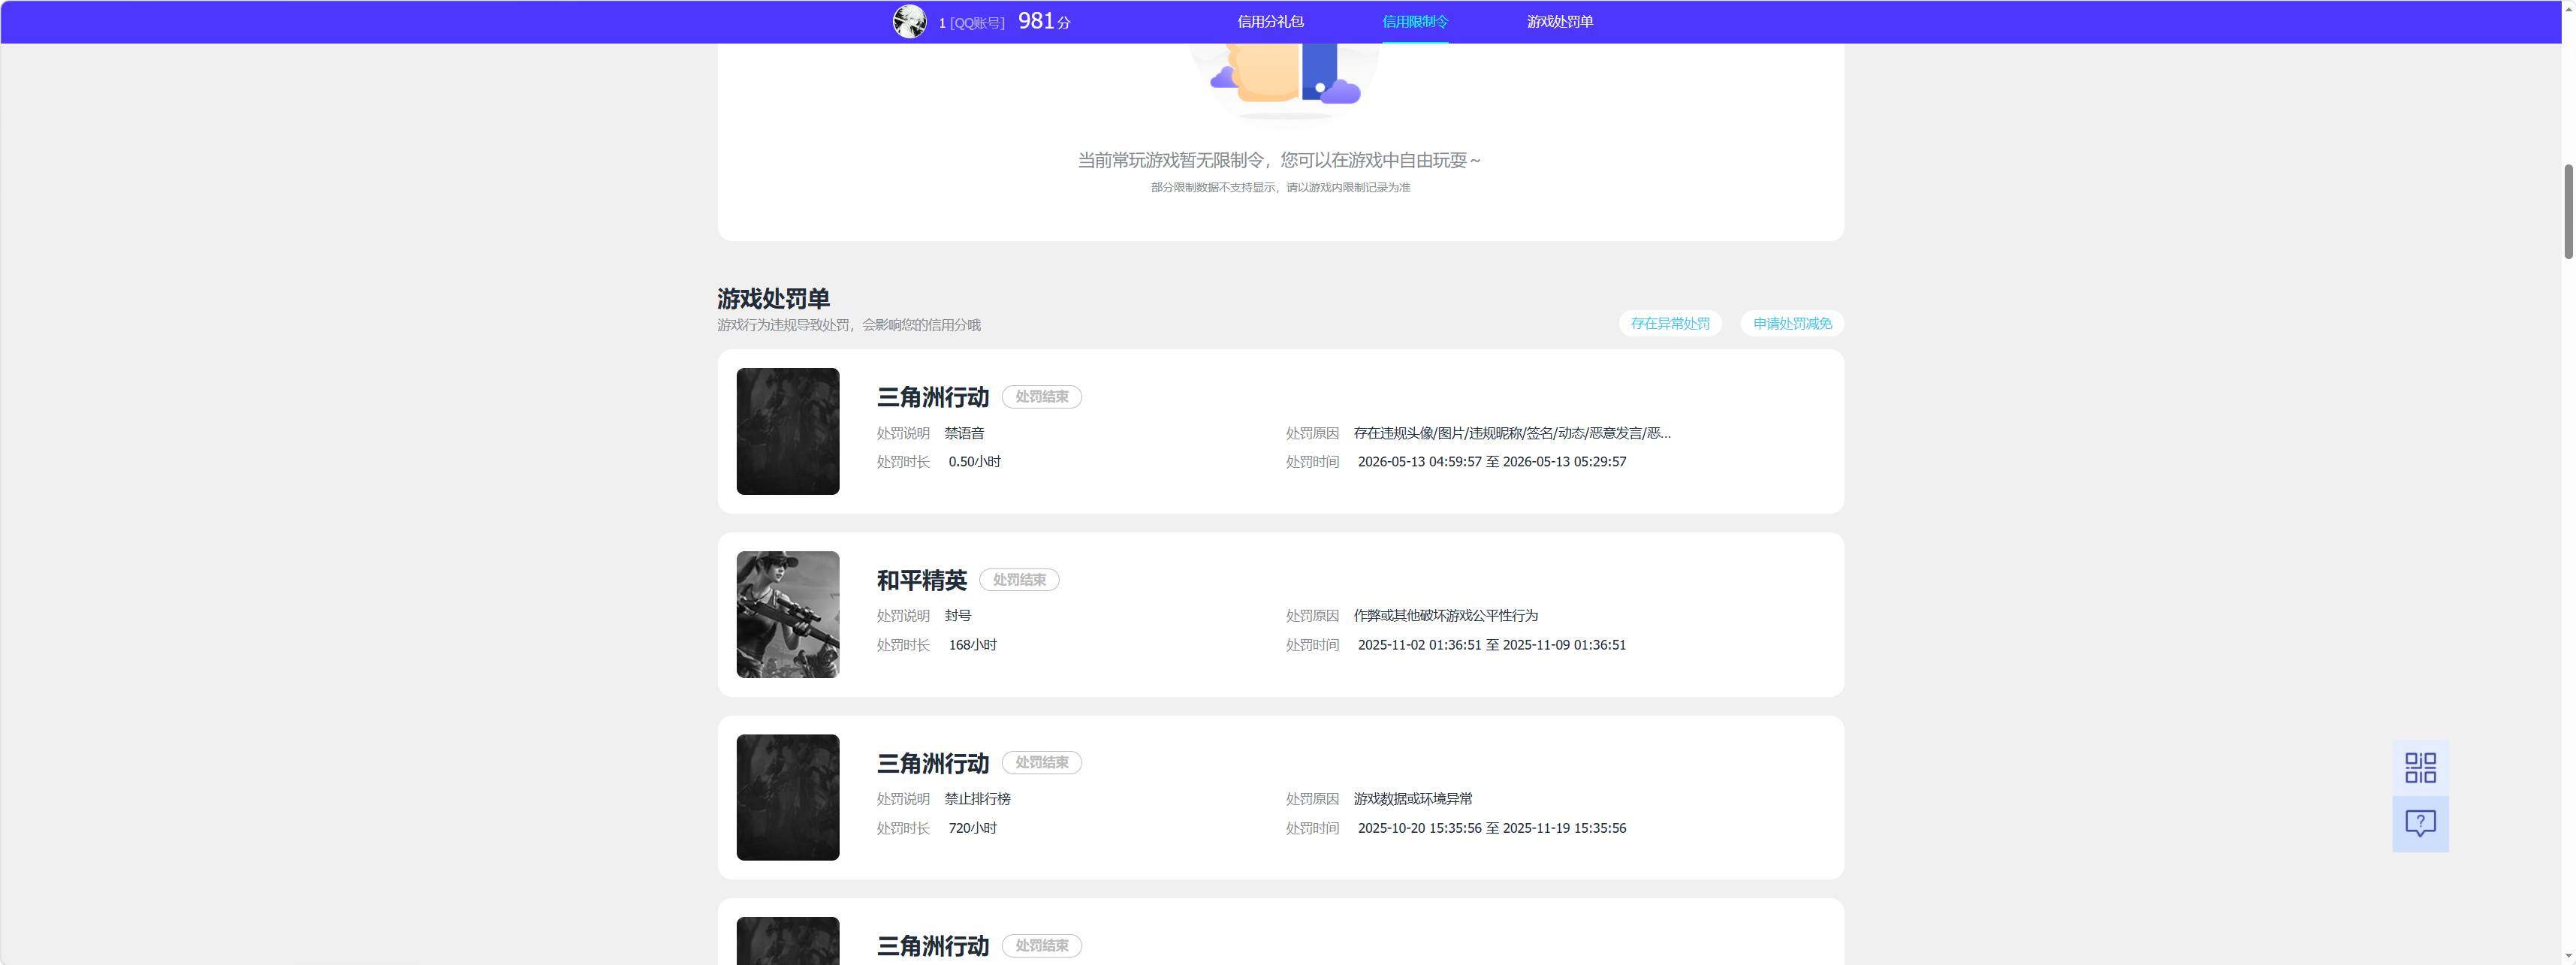Click the user avatar in the header
Screen dimensions: 2576x965
click(909, 21)
